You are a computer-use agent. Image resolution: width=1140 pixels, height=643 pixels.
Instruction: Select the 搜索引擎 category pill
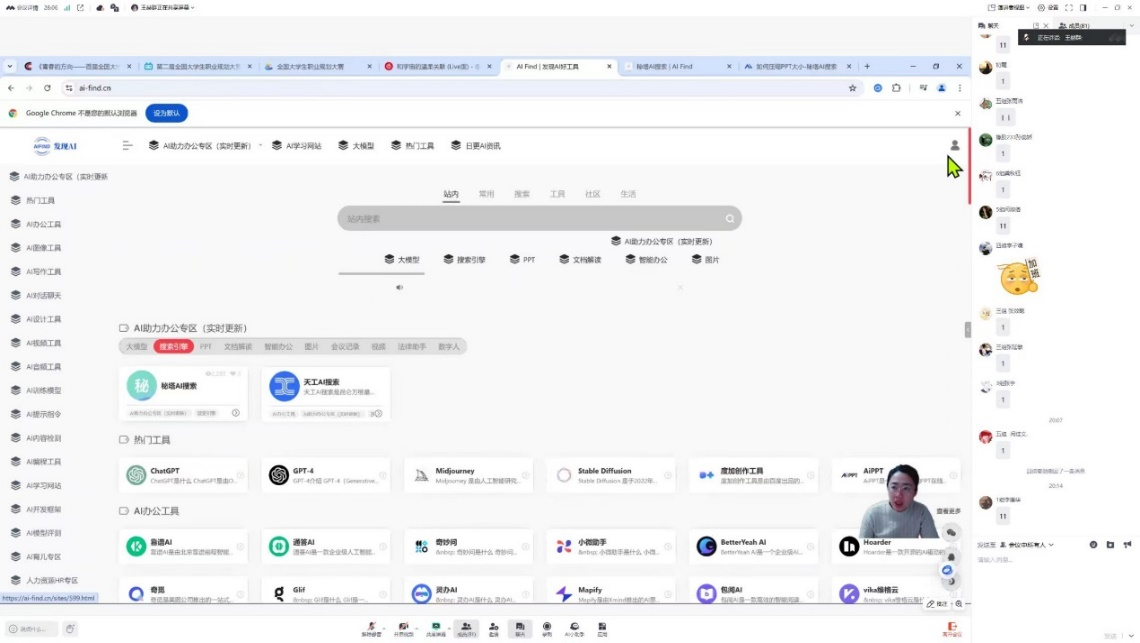[173, 347]
